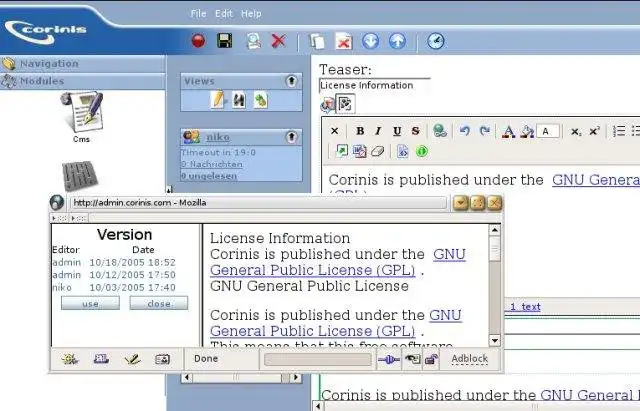Viewport: 640px width, 411px height.
Task: Click the popup scrollbar up arrow
Action: click(x=495, y=231)
